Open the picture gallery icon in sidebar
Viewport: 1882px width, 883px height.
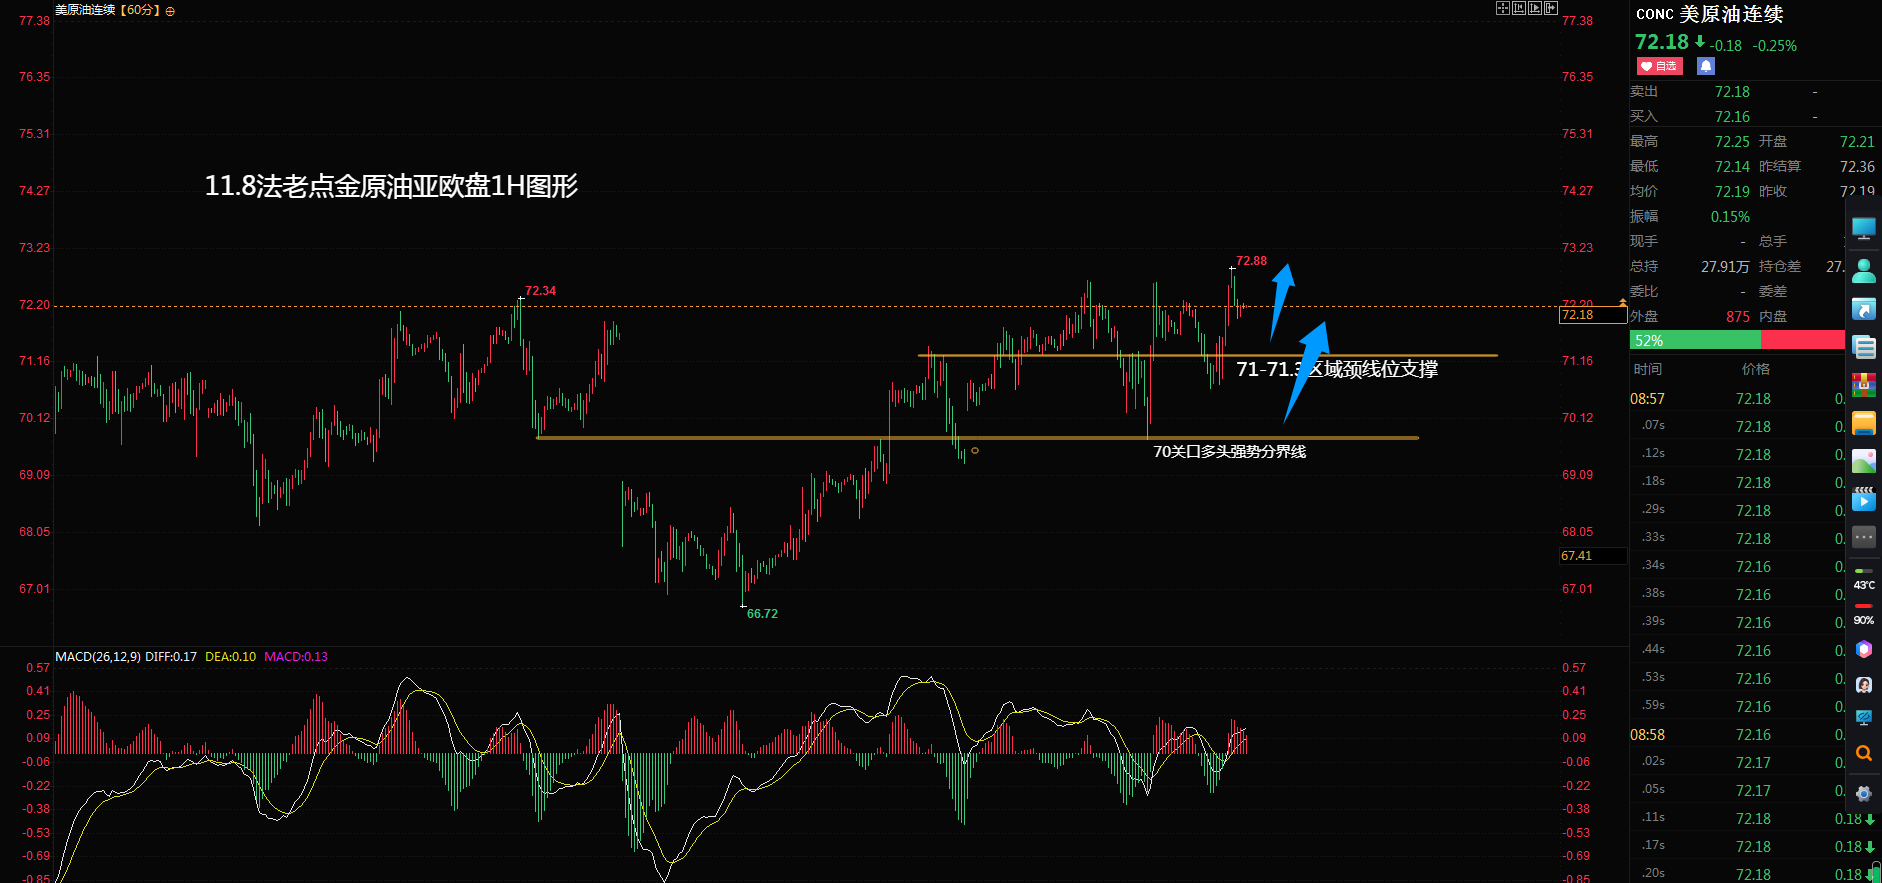coord(1863,461)
